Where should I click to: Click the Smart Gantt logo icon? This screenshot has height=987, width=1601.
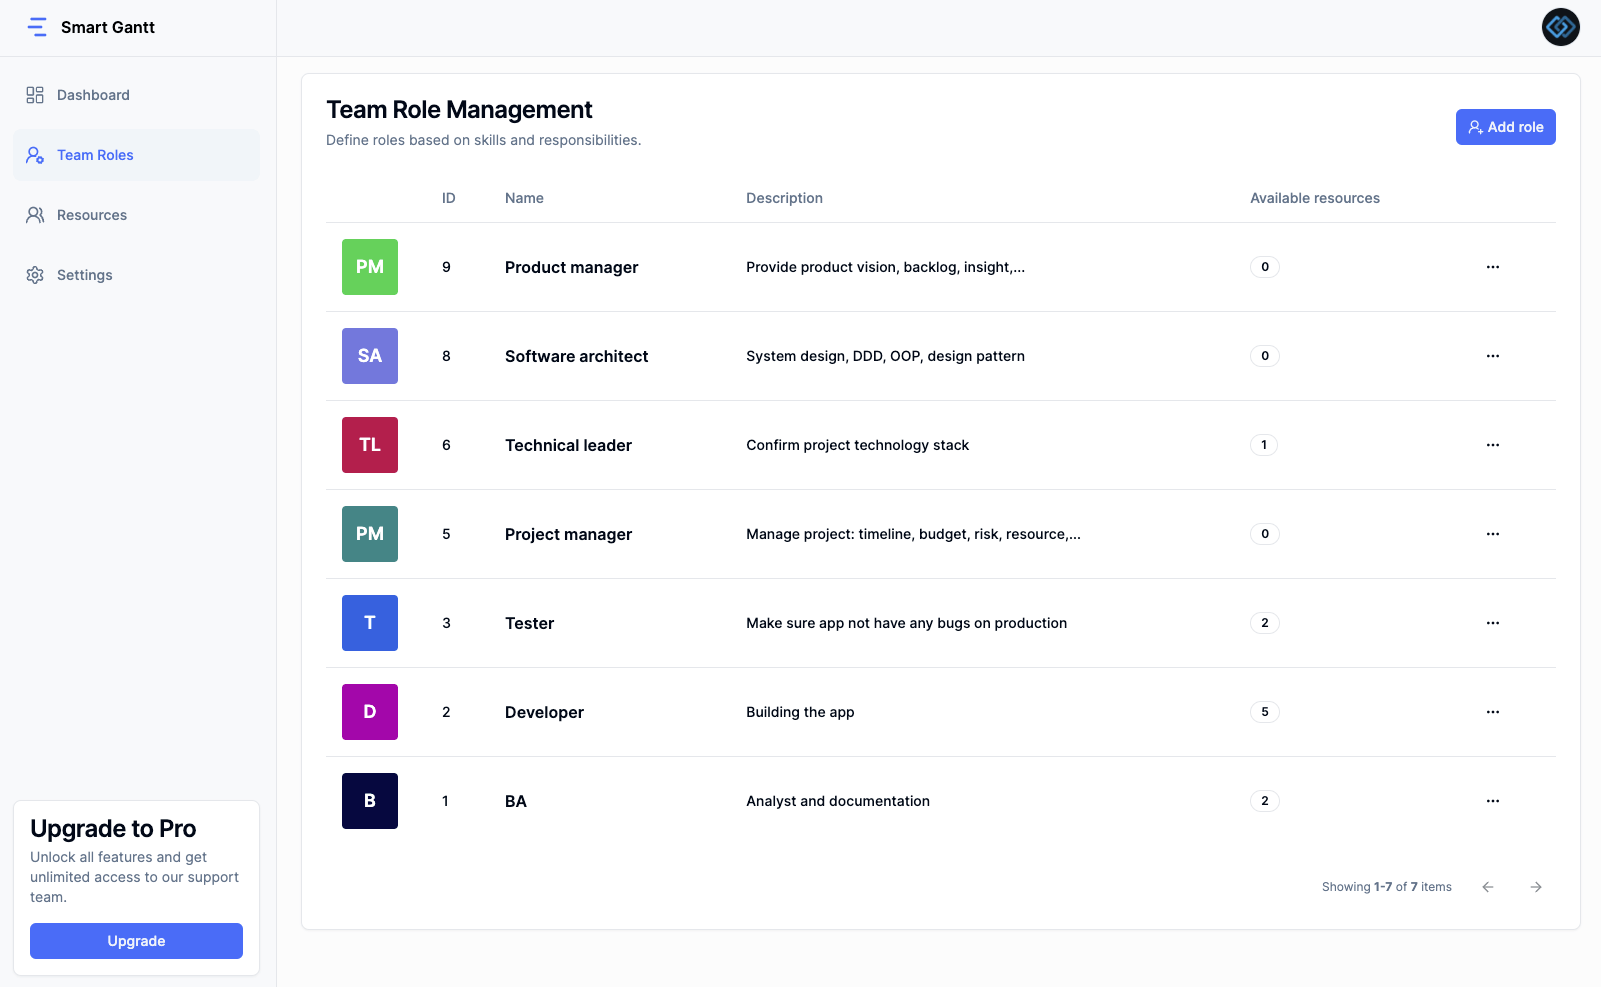tap(37, 27)
